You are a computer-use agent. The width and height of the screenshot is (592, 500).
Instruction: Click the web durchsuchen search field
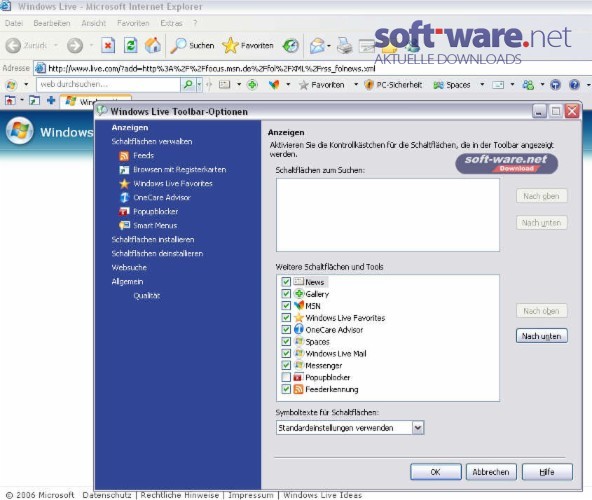coord(108,85)
